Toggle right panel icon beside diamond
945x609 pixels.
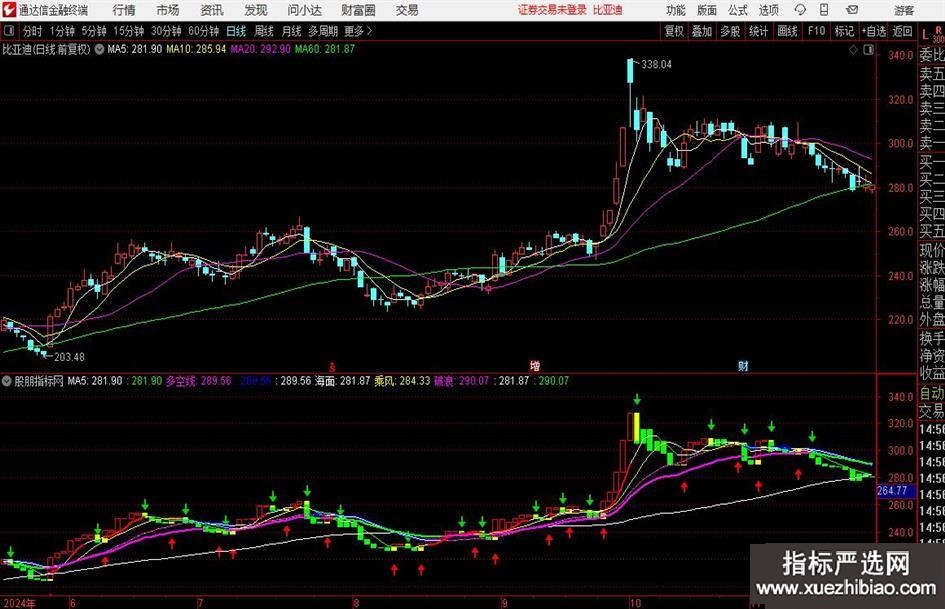pos(868,50)
